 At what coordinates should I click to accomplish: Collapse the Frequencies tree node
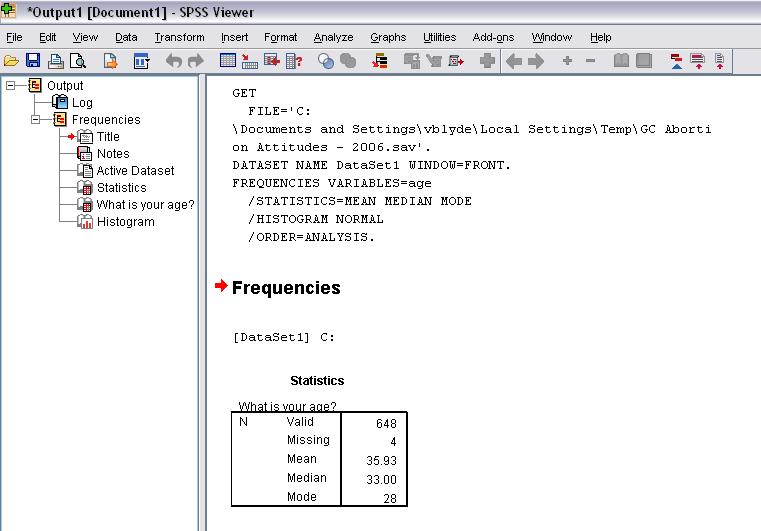pyautogui.click(x=36, y=120)
